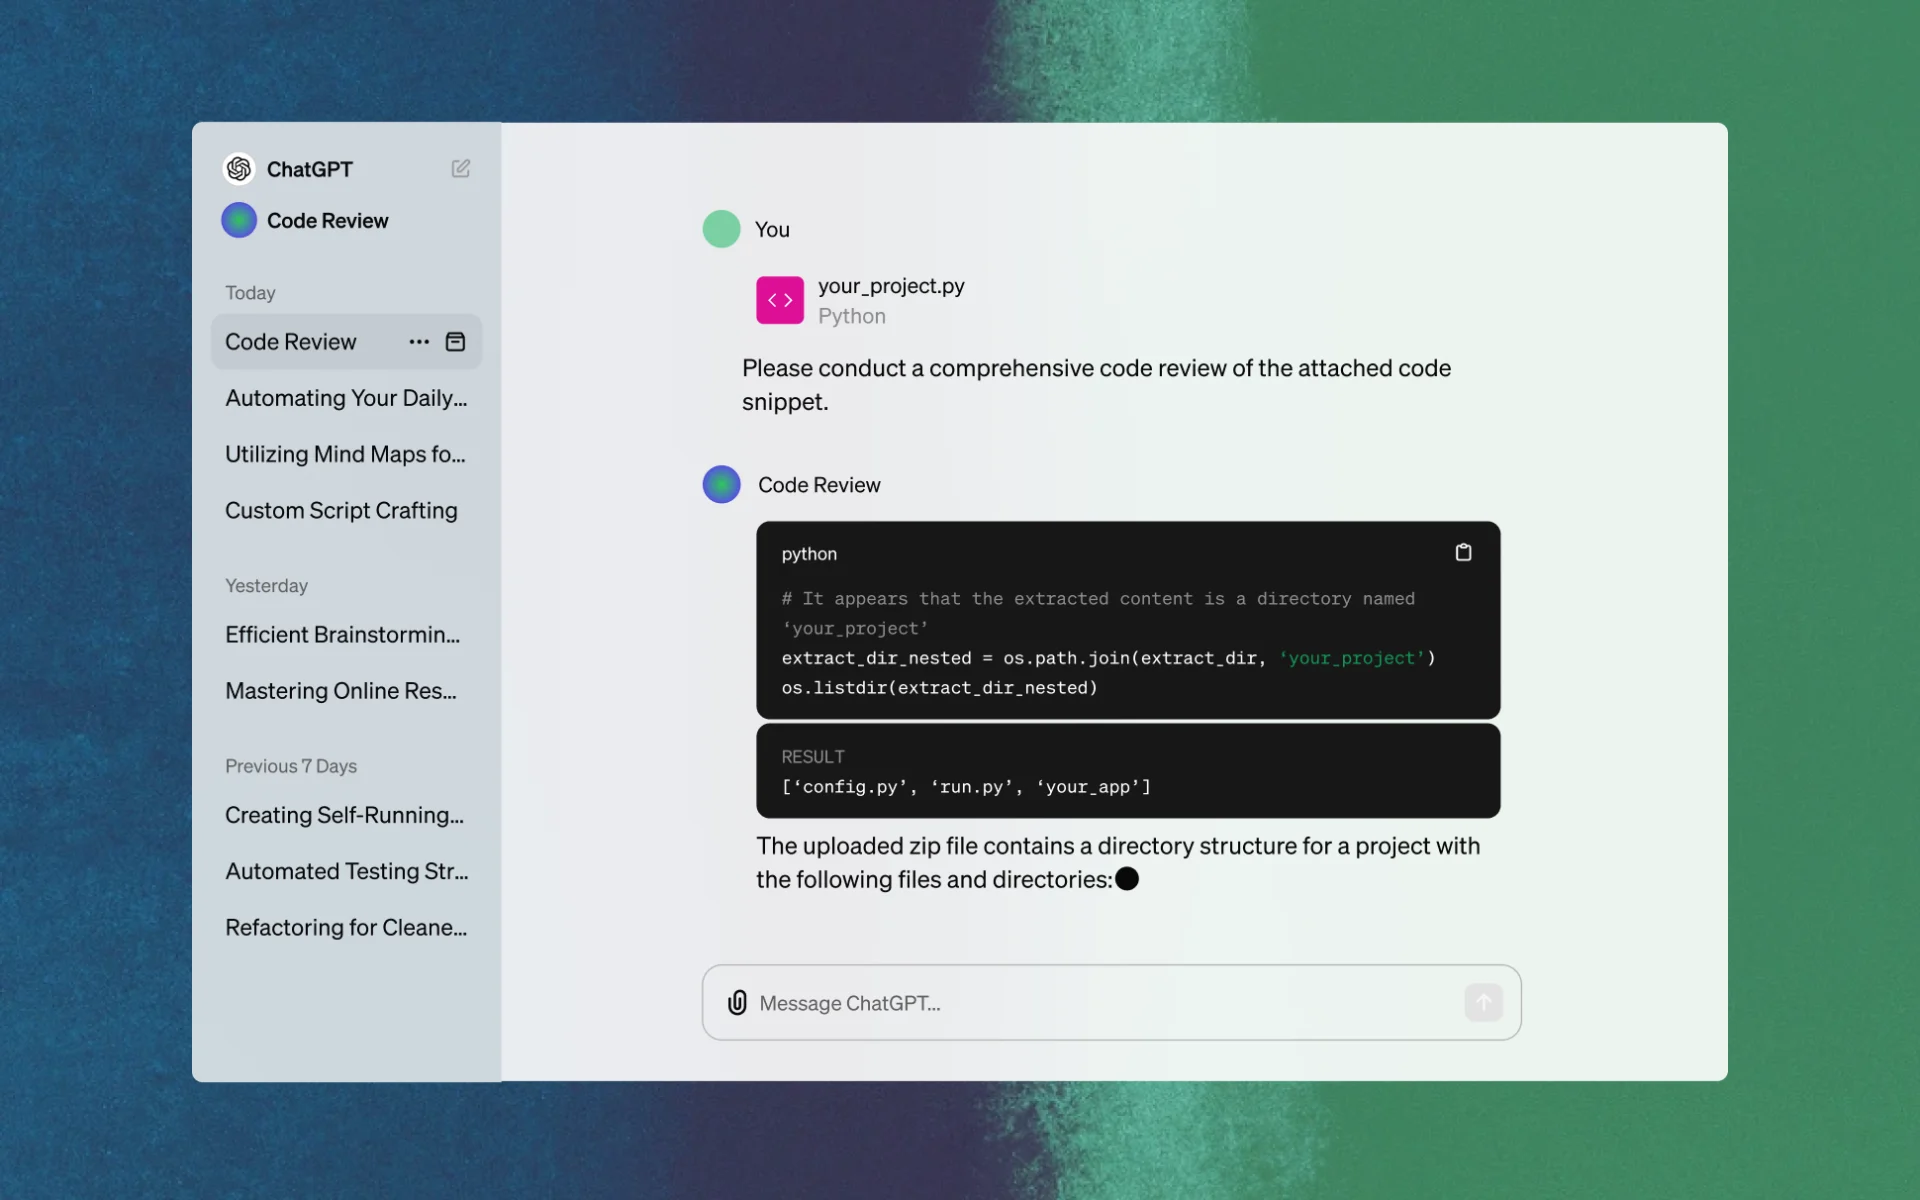1920x1200 pixels.
Task: Click the green You user avatar
Action: point(721,229)
